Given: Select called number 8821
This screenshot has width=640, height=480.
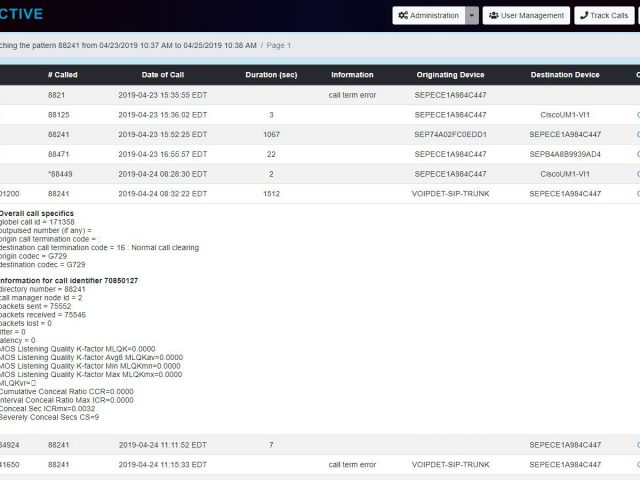Looking at the screenshot, I should click(56, 95).
